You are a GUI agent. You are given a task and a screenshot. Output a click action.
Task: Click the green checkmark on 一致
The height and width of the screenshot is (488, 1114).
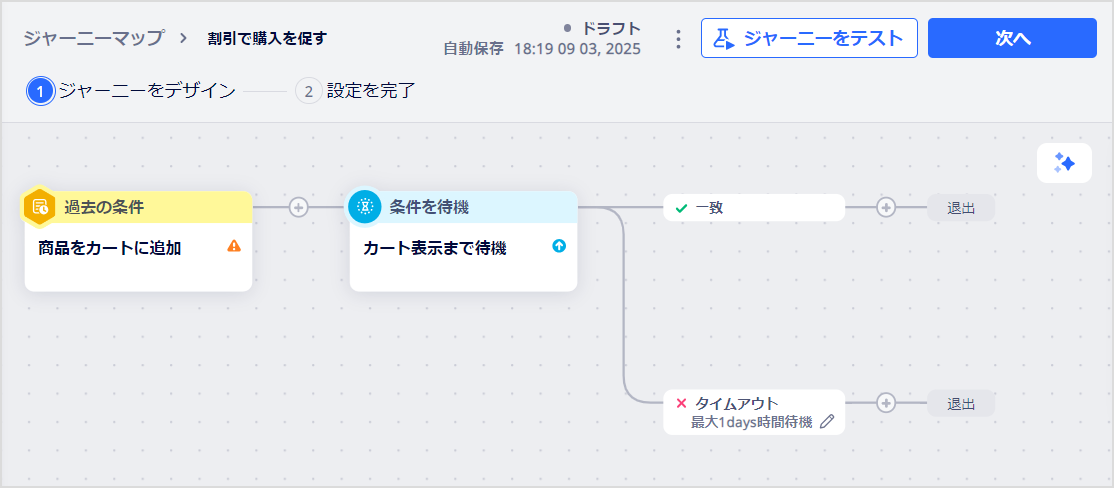click(x=681, y=208)
